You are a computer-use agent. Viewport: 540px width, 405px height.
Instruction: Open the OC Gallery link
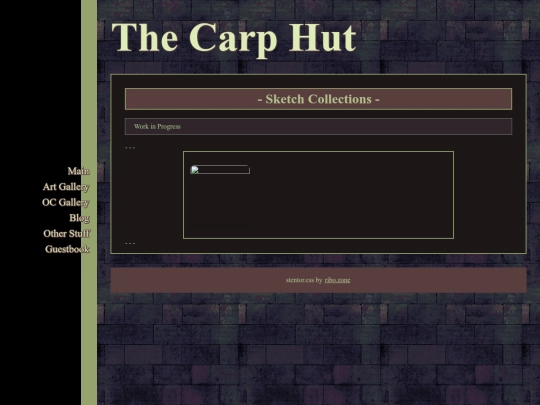pyautogui.click(x=66, y=202)
